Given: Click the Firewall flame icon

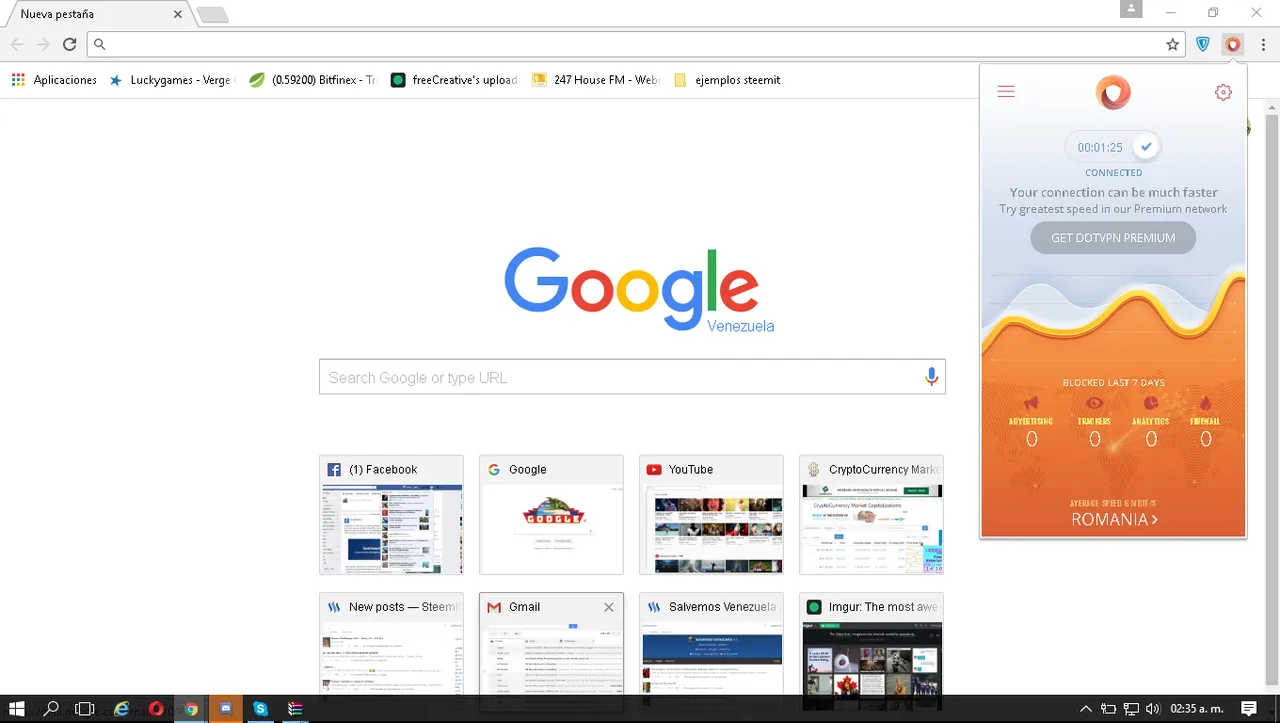Looking at the screenshot, I should click(1205, 403).
